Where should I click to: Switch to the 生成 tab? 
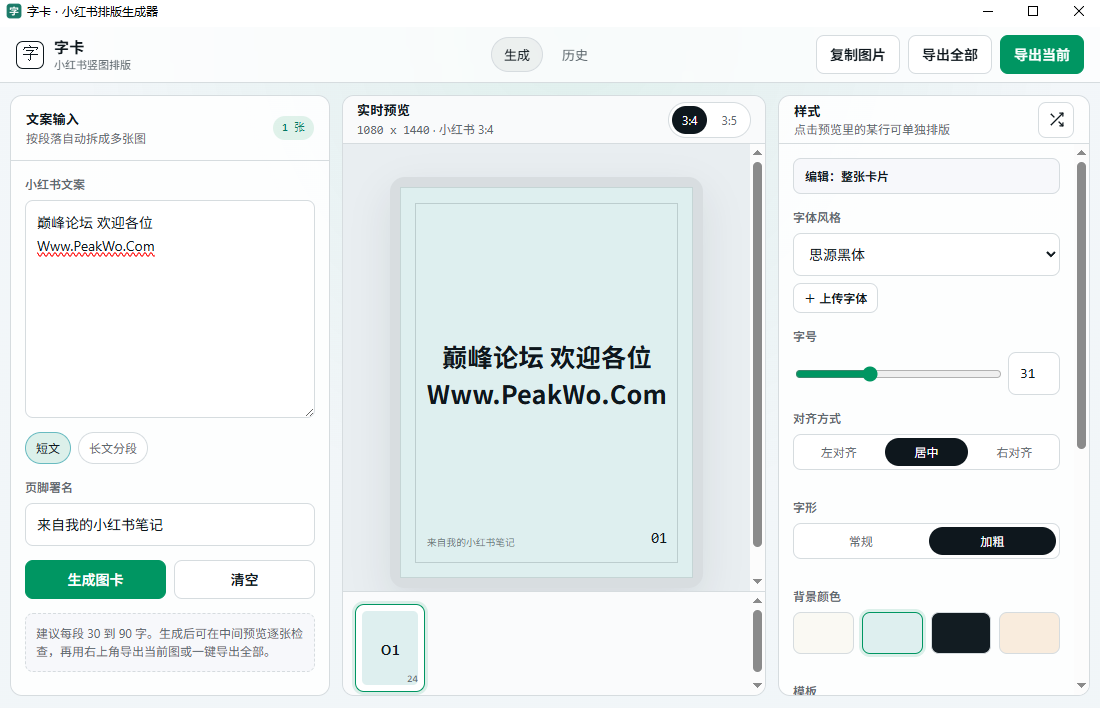[x=517, y=55]
